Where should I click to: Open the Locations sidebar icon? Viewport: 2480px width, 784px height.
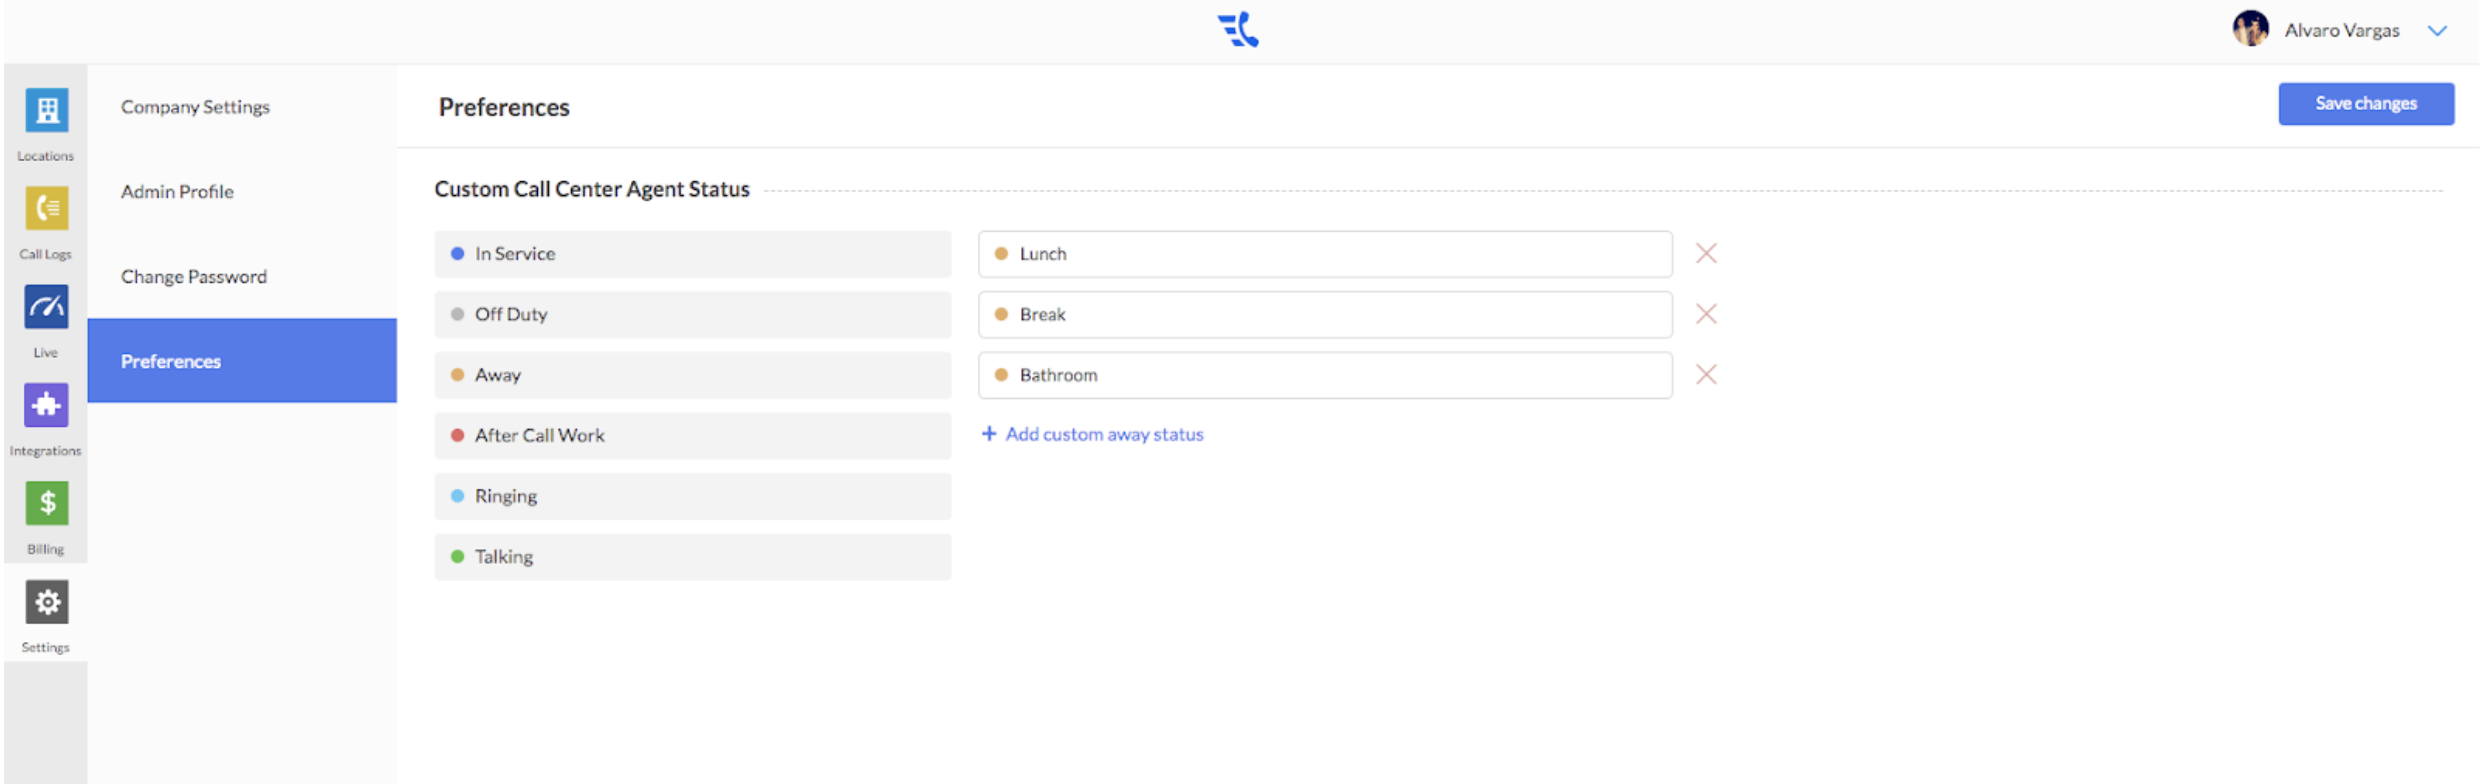46,111
